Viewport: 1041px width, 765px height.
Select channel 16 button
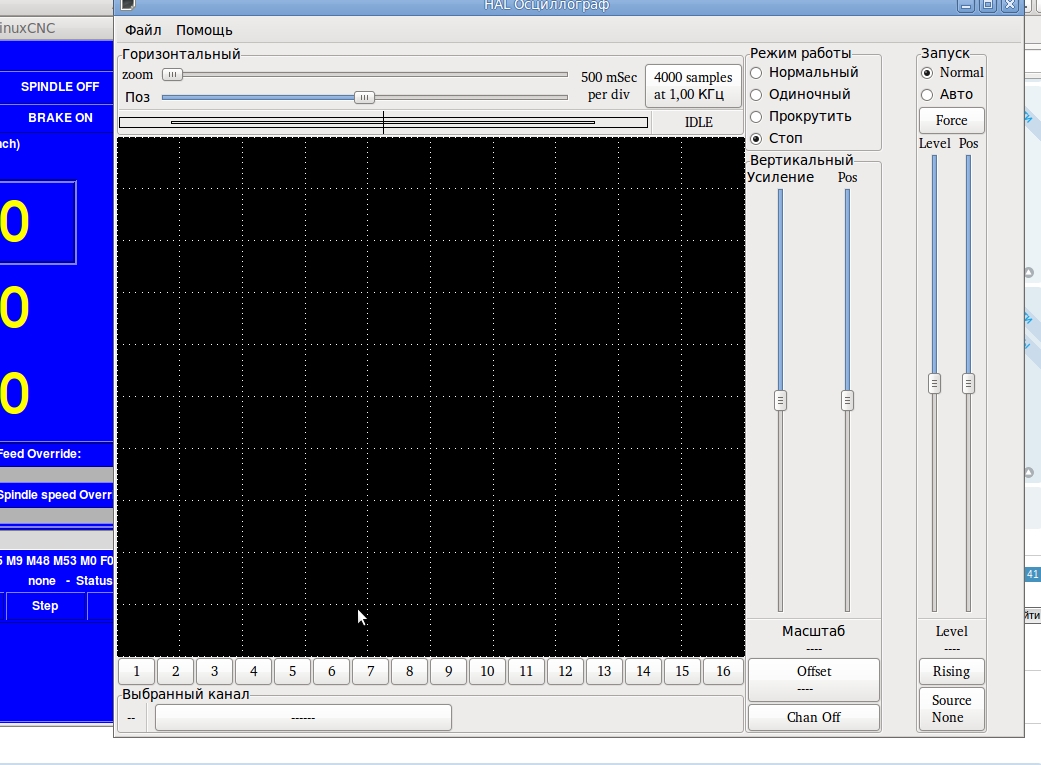click(724, 671)
